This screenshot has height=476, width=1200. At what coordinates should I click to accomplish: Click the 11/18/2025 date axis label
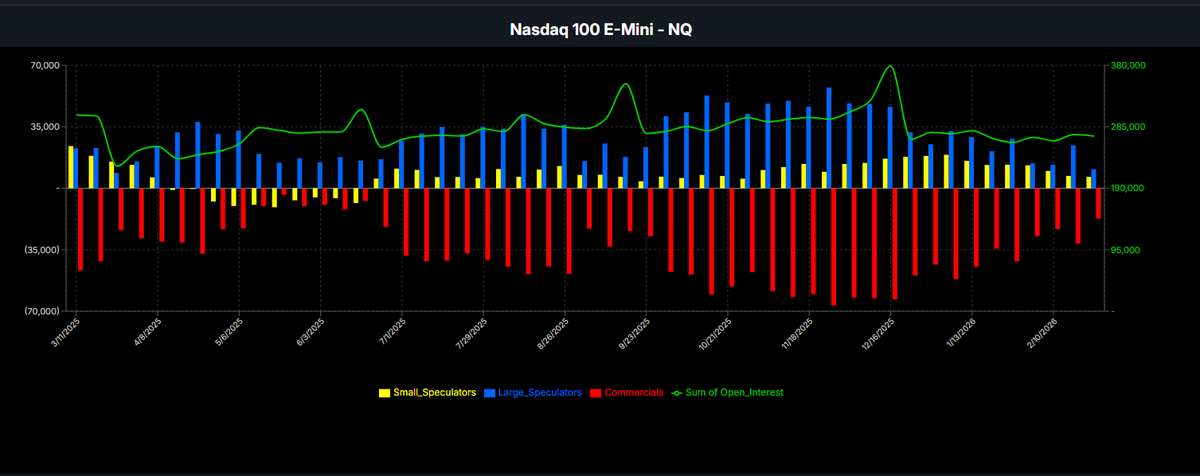(x=797, y=334)
